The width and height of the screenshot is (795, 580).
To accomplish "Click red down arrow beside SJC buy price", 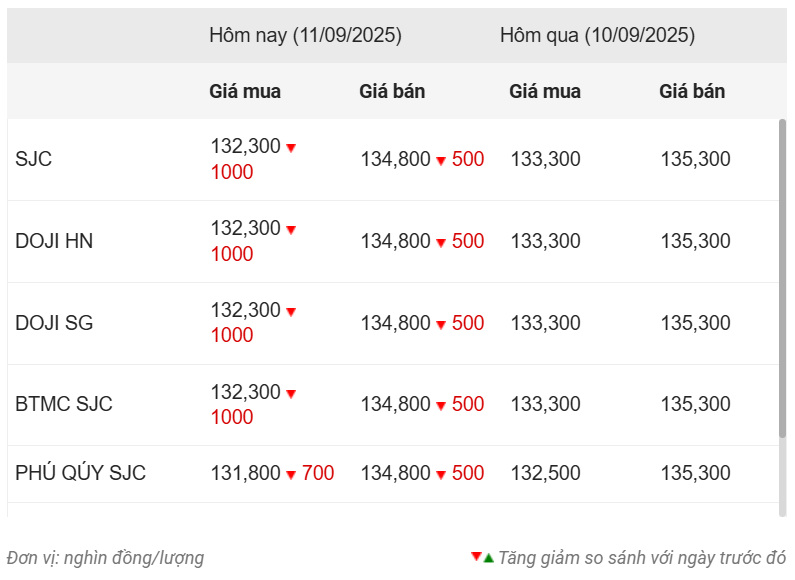I will 291,148.
